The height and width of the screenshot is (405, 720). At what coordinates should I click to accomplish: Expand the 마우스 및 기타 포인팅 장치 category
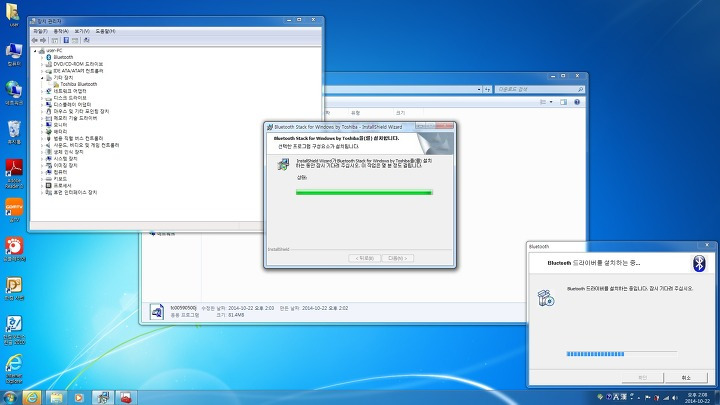pos(42,112)
